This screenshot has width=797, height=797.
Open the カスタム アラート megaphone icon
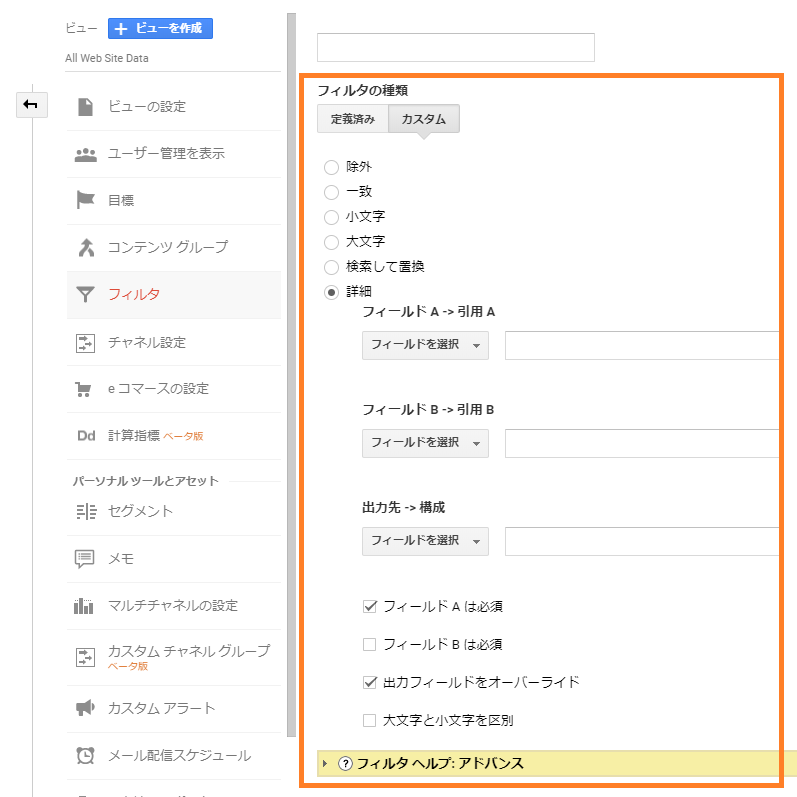85,708
